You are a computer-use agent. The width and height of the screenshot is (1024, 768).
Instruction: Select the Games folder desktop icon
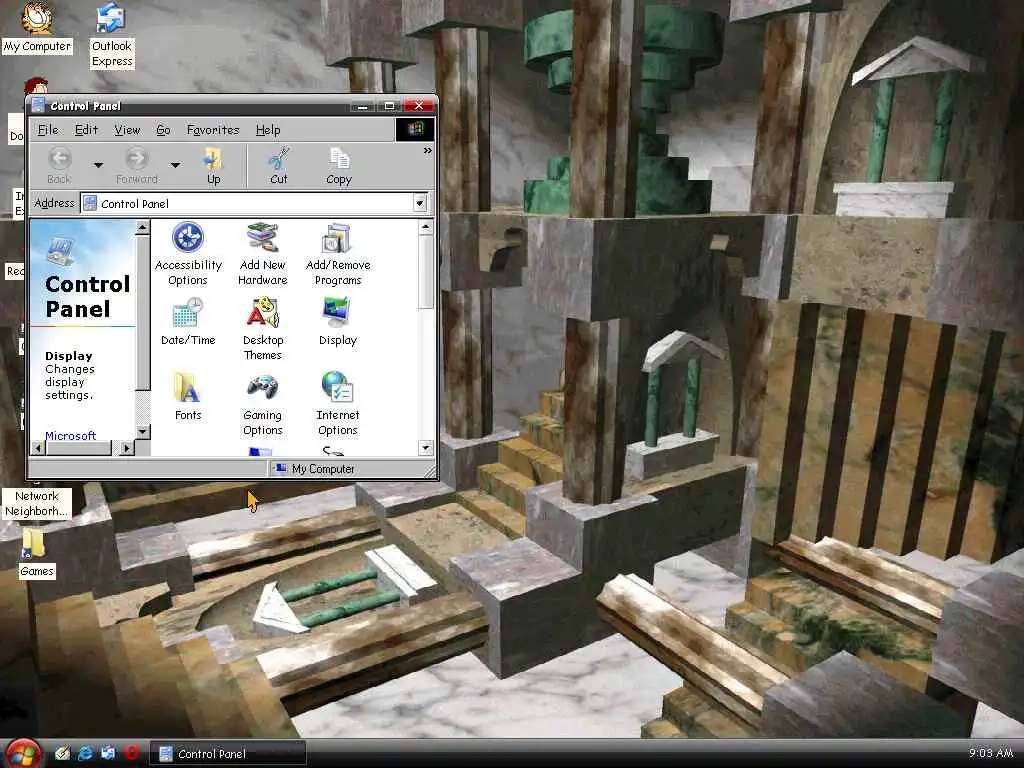coord(37,552)
